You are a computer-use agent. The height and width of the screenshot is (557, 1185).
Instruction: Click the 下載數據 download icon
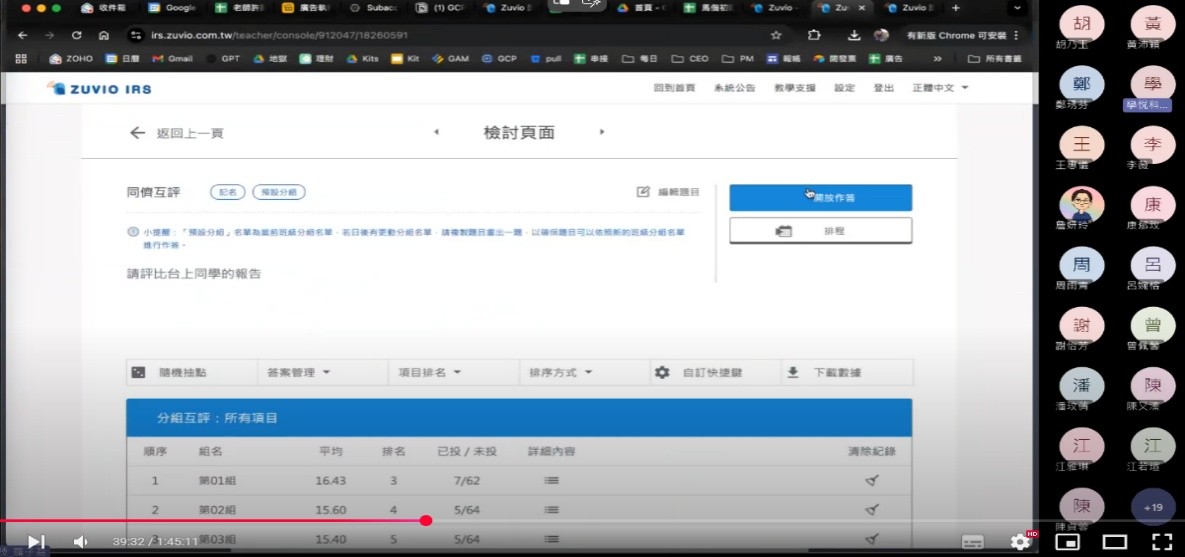click(793, 373)
